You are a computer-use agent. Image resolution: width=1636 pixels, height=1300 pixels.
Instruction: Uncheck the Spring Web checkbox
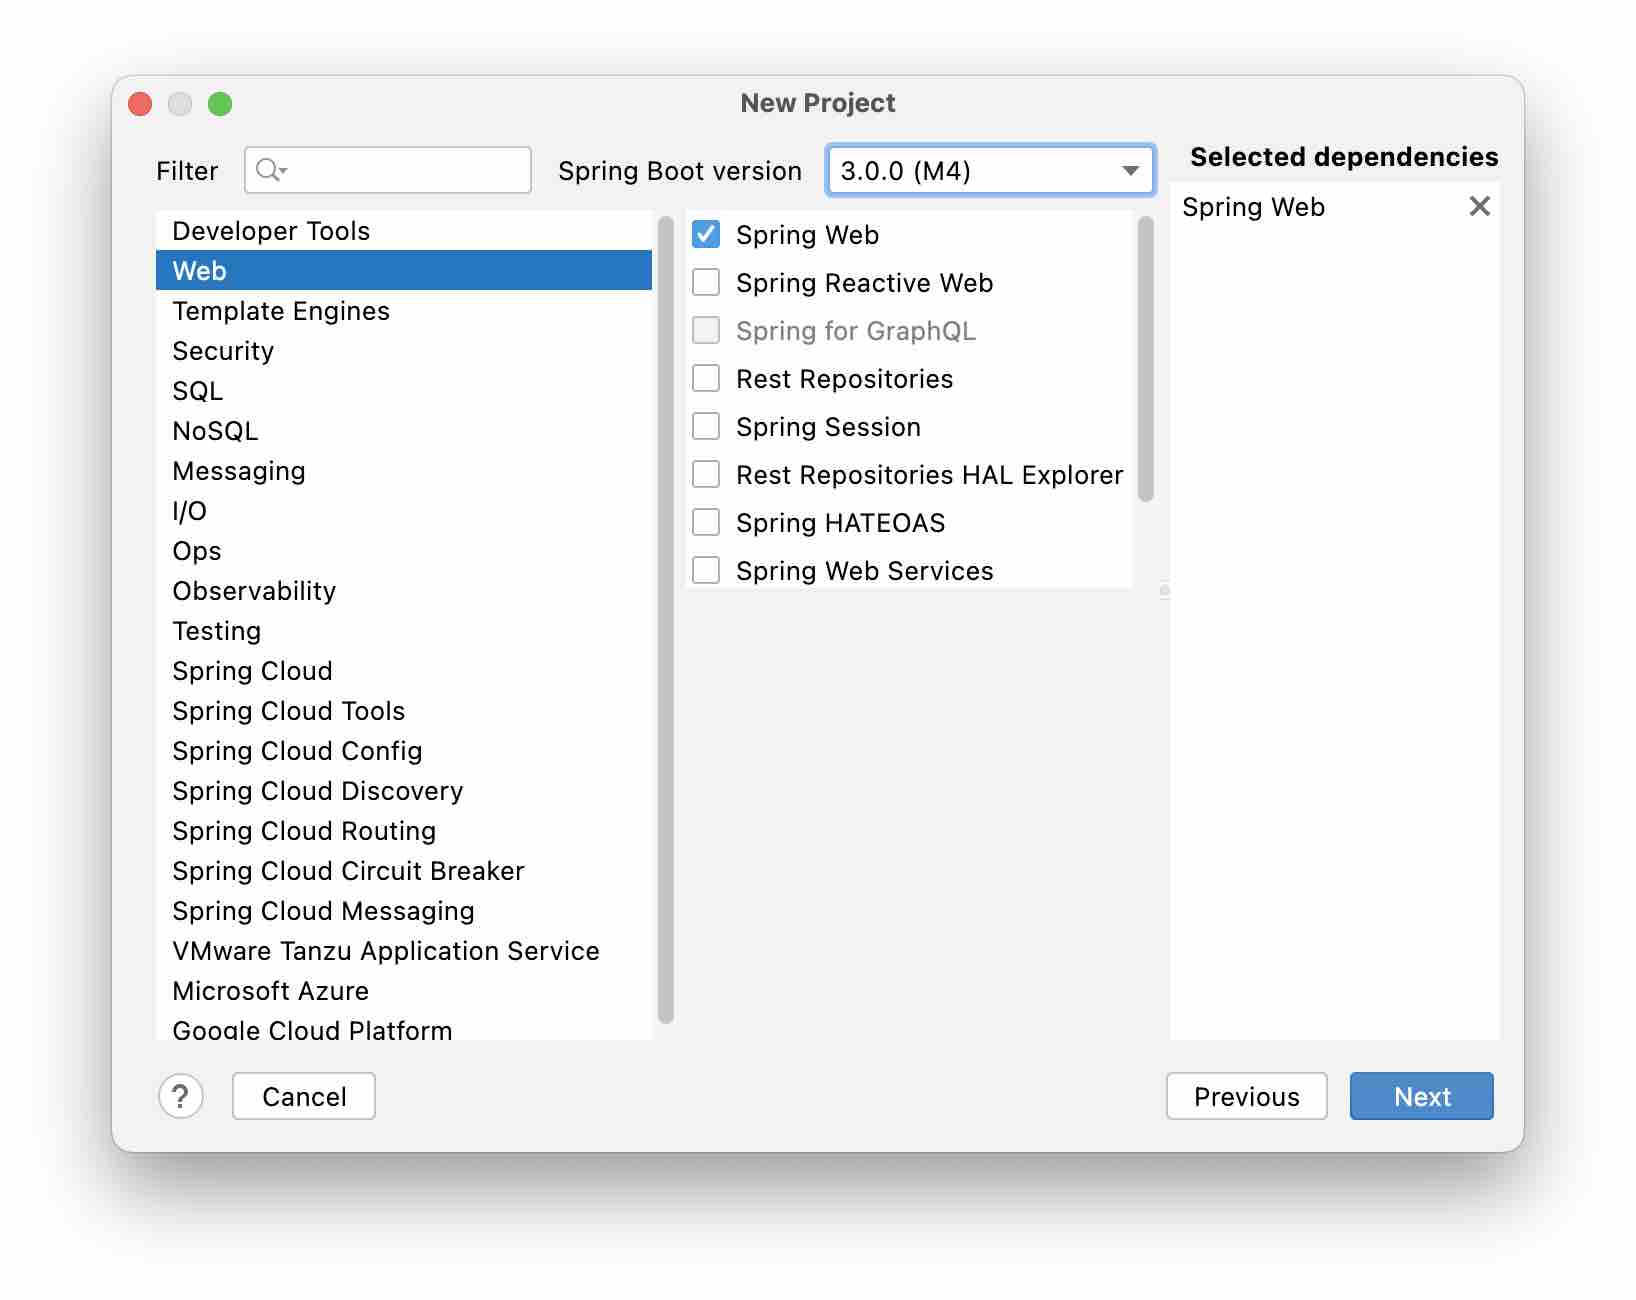coord(705,234)
